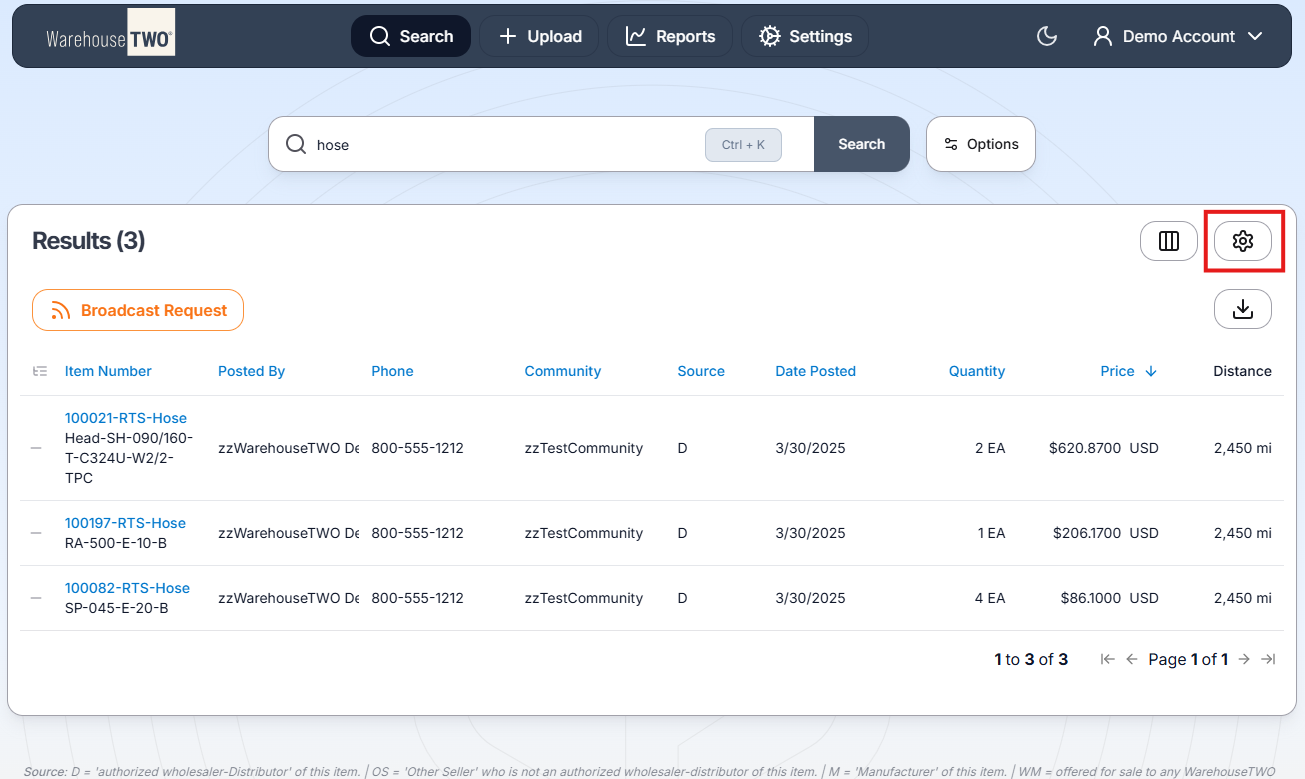Open the Upload tab
This screenshot has width=1305, height=779.
[x=539, y=36]
